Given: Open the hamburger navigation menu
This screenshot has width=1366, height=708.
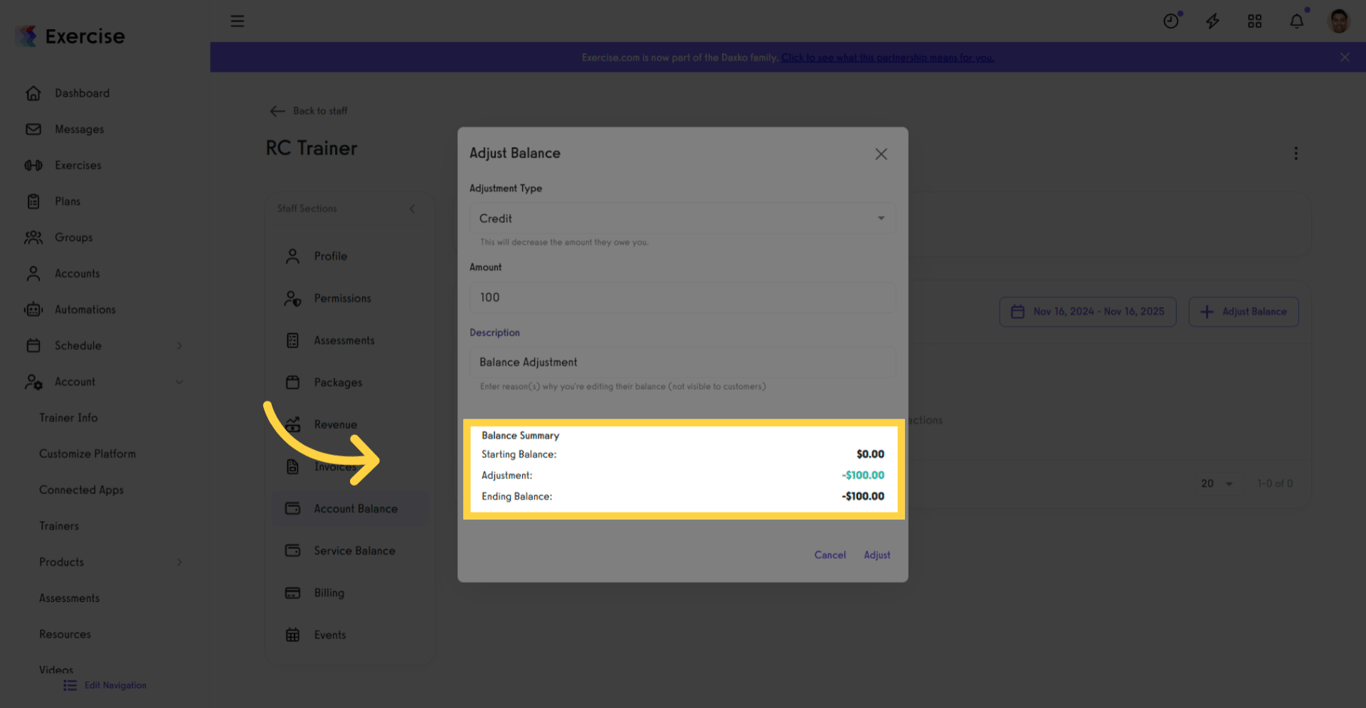Looking at the screenshot, I should [x=237, y=20].
